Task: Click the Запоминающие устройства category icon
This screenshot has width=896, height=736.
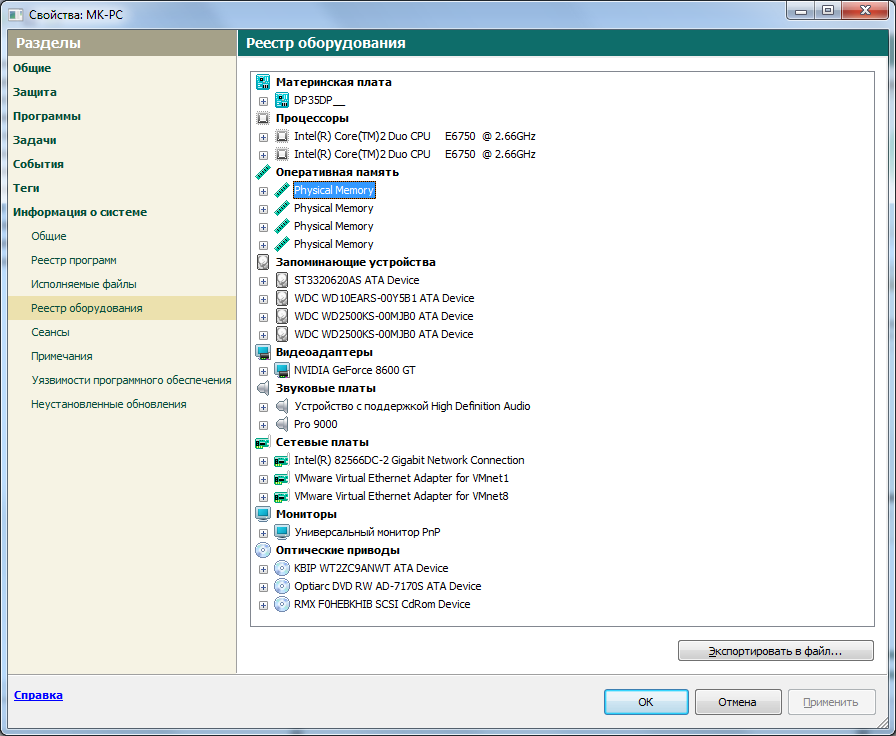Action: (263, 262)
